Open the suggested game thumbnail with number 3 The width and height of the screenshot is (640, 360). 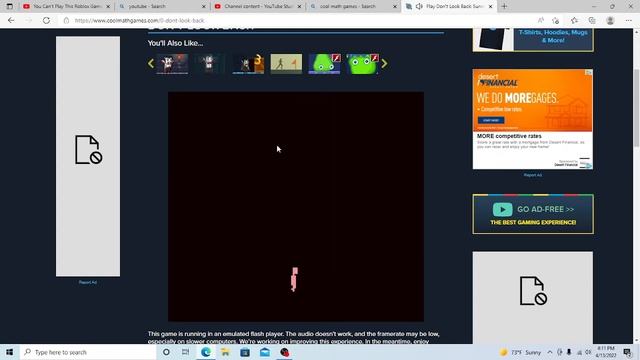pos(248,64)
